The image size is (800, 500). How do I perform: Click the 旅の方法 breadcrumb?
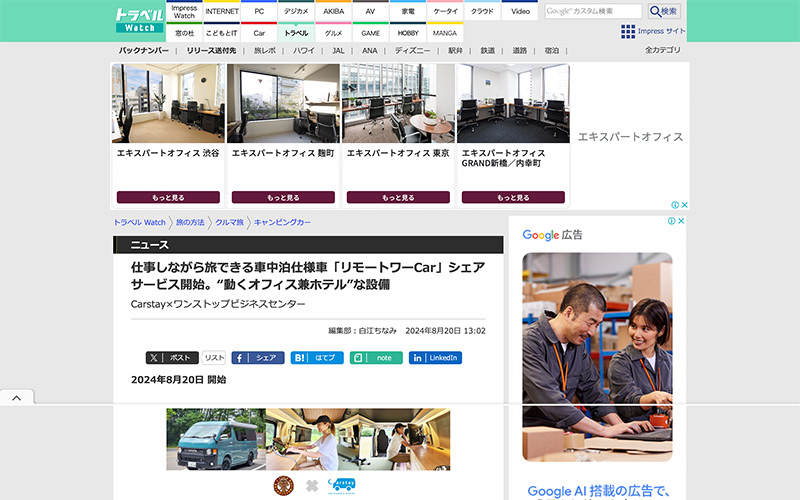tap(190, 222)
